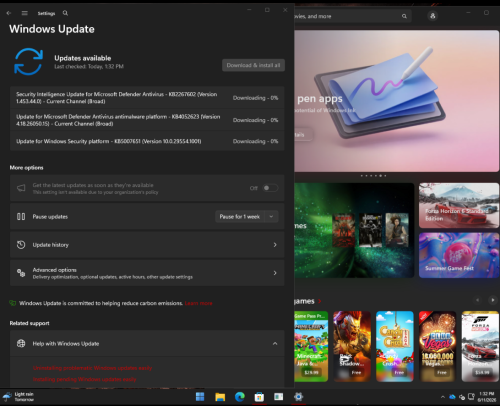Open the Store user profile icon

pyautogui.click(x=433, y=16)
